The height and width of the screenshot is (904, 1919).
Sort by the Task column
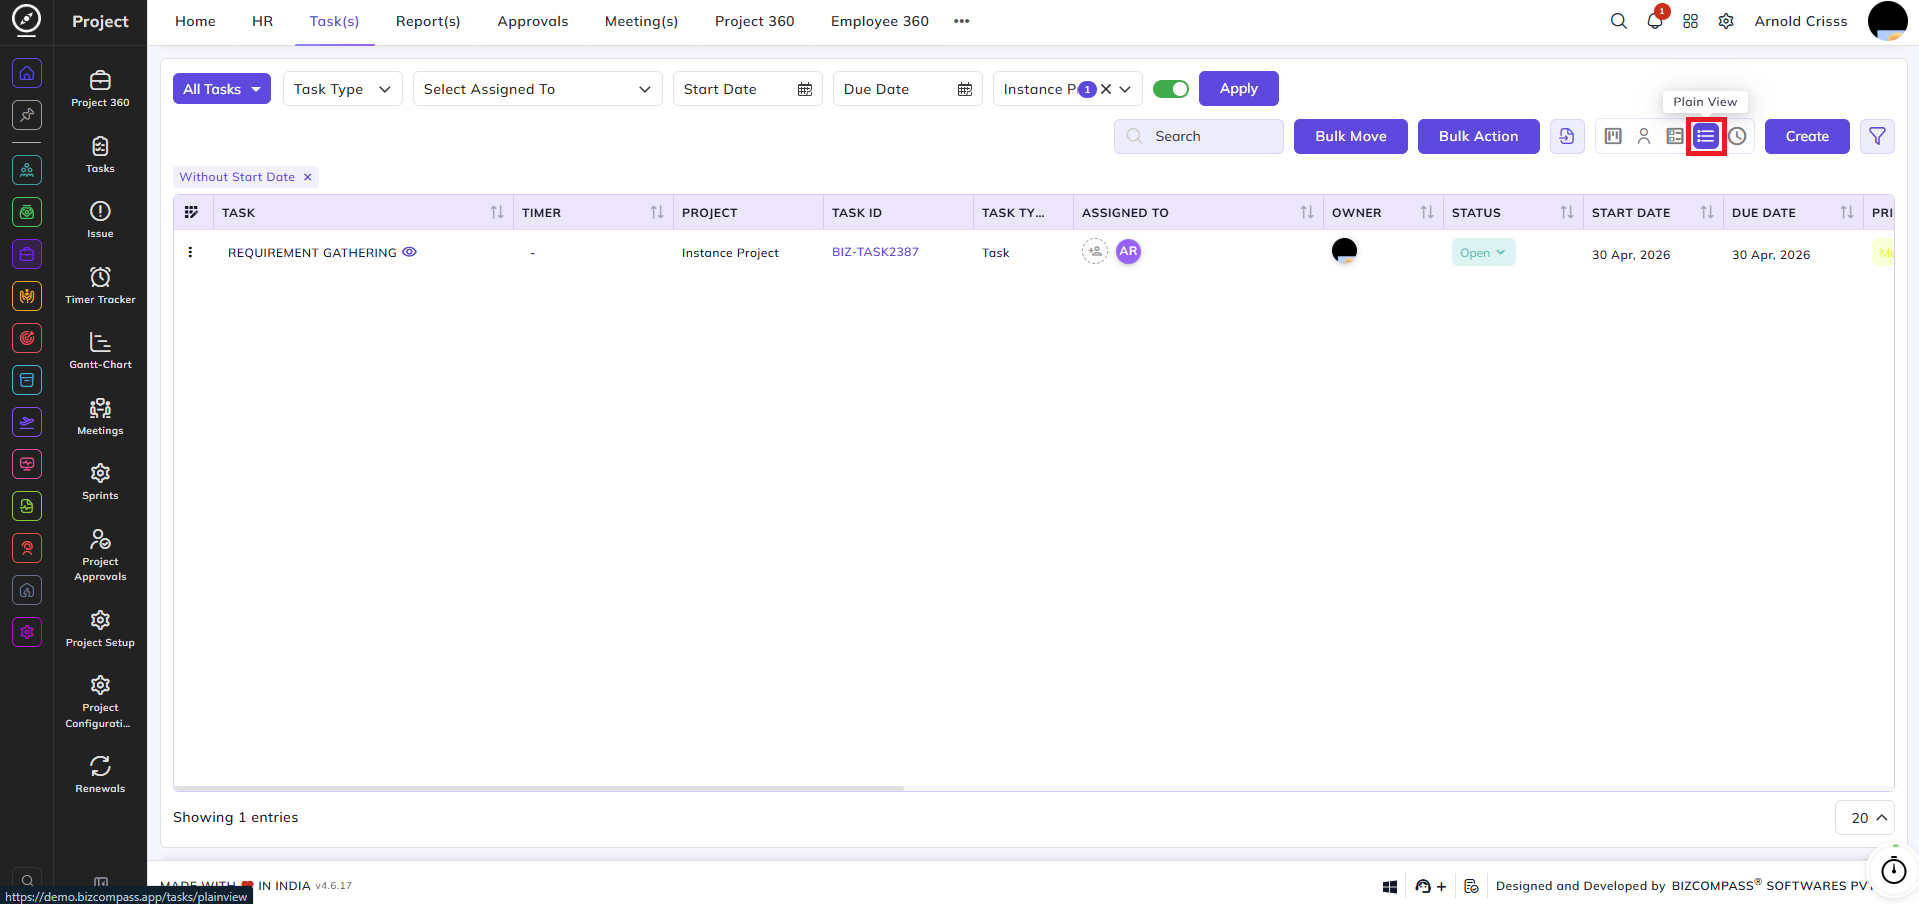tap(497, 212)
